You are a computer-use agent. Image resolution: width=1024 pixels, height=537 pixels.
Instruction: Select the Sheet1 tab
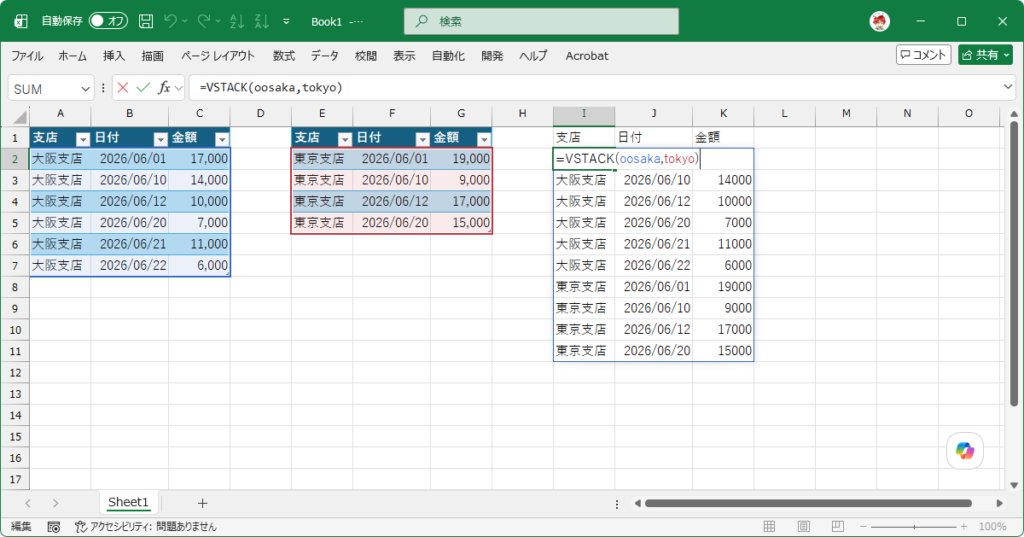128,502
